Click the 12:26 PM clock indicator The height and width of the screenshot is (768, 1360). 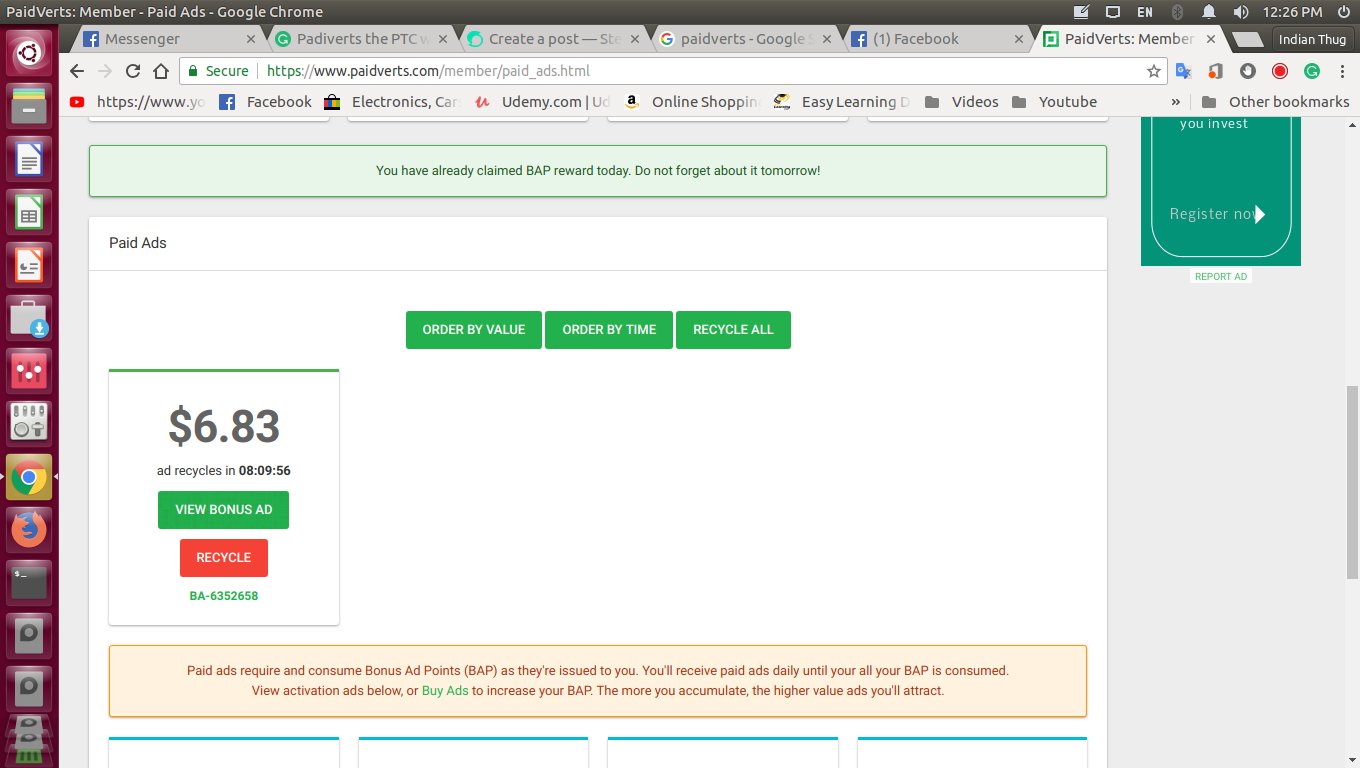coord(1293,12)
